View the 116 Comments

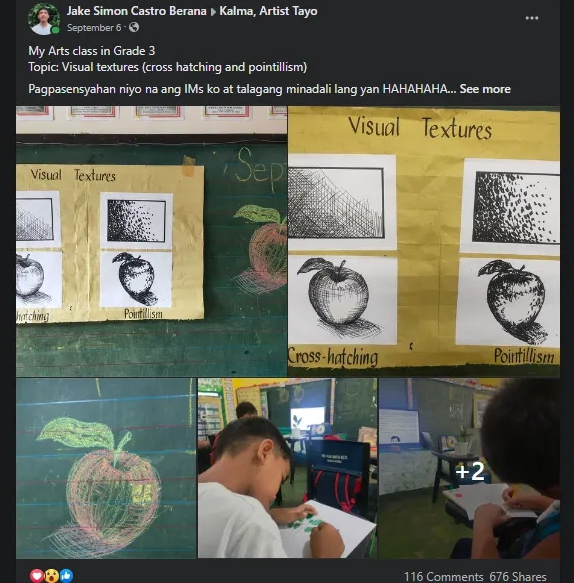pos(443,576)
